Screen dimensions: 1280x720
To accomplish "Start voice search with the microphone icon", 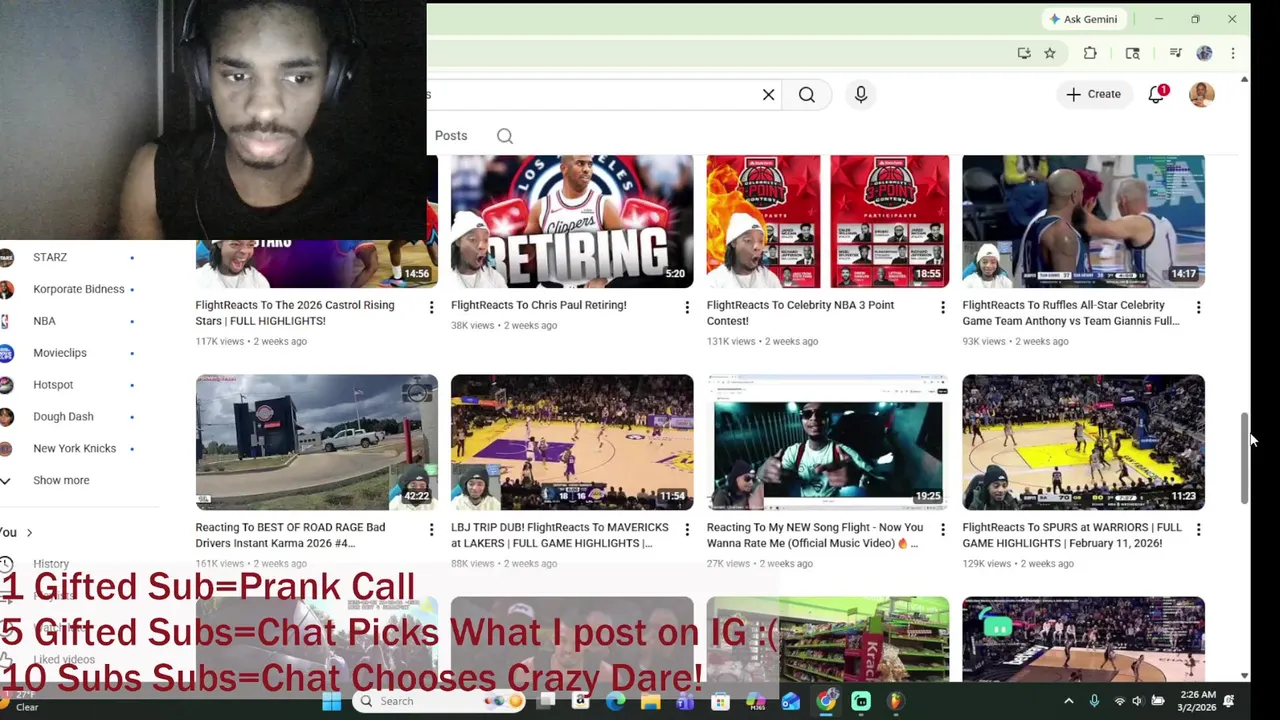I will tap(861, 95).
